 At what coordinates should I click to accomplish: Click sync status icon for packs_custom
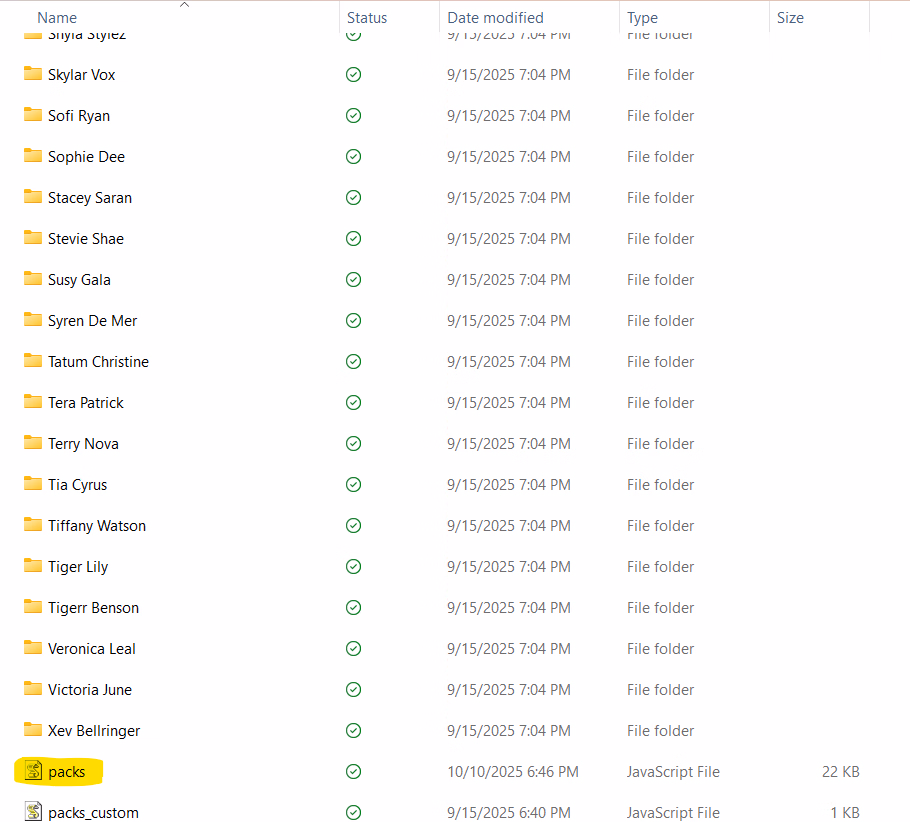tap(353, 813)
